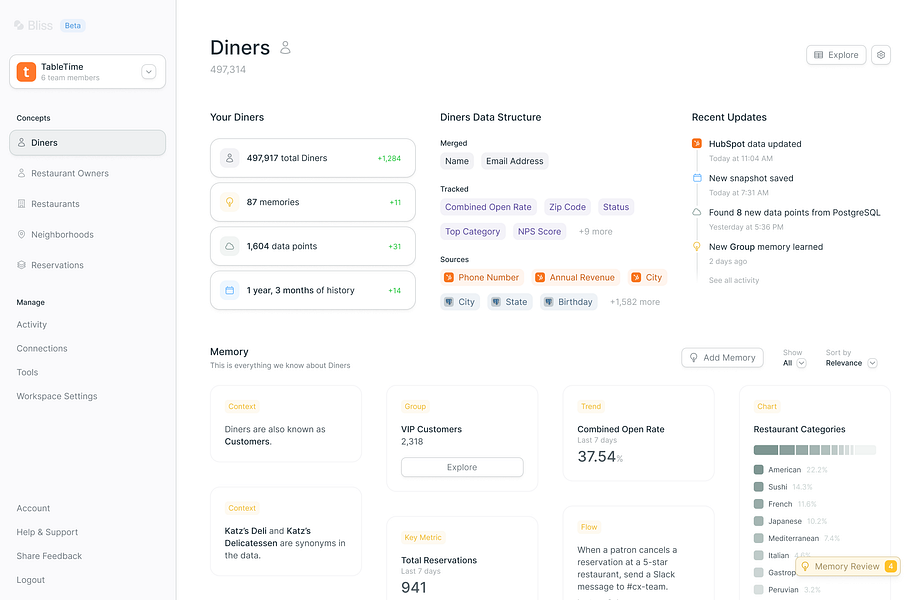Click Explore button in VIP Customers card
This screenshot has height=600, width=924.
462,467
